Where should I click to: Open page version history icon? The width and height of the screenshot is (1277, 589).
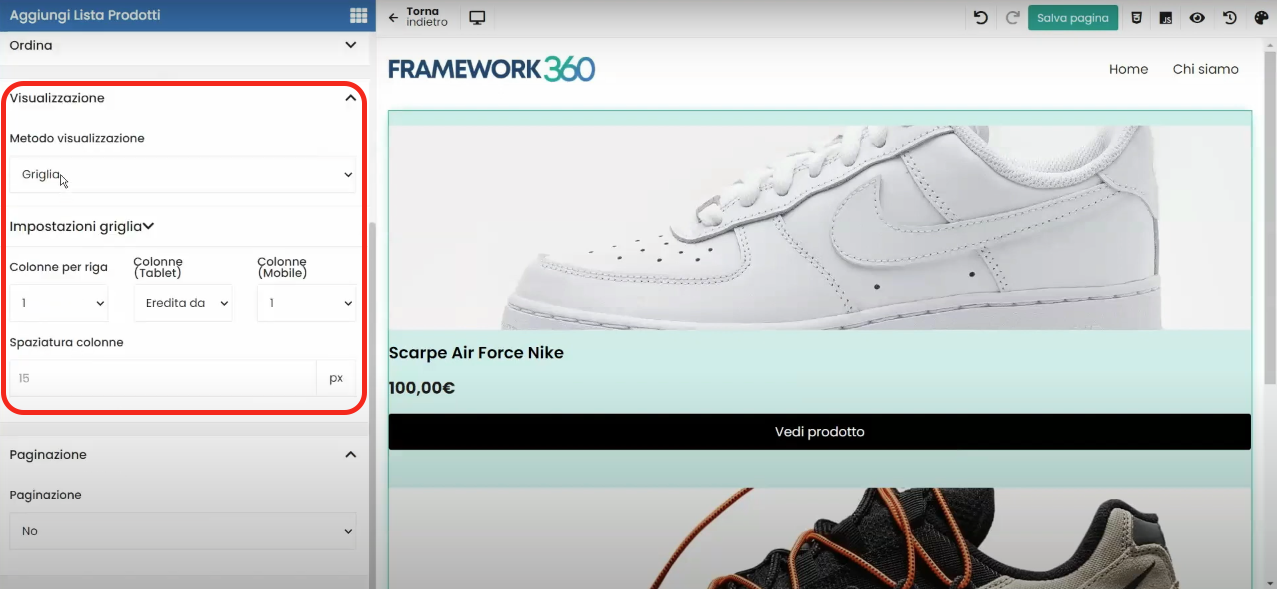click(x=1229, y=17)
